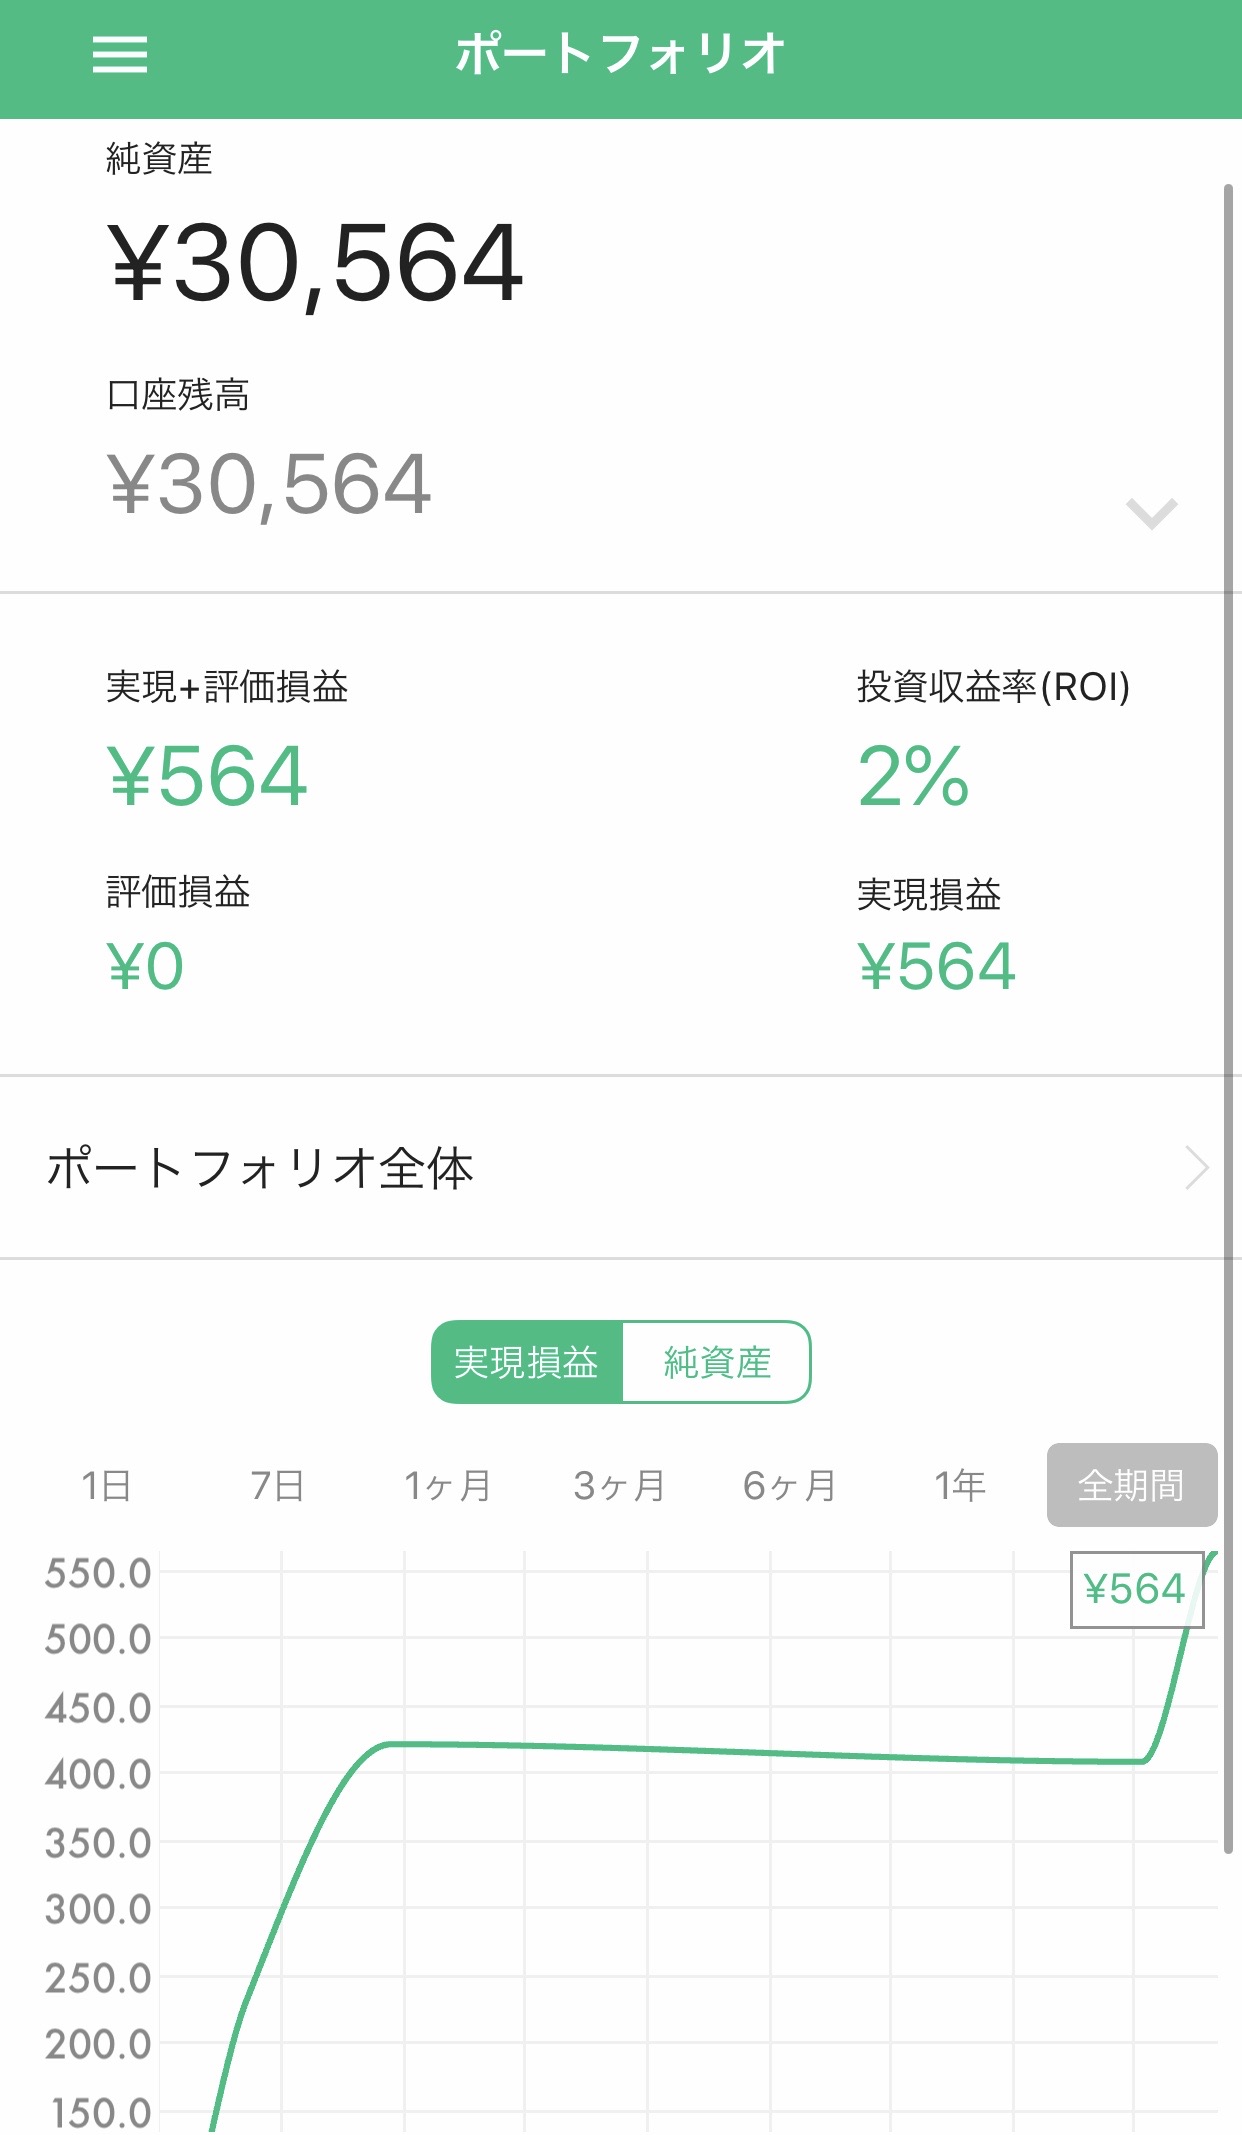This screenshot has height=2135, width=1242.
Task: Click the vertical scrollbar on the right
Action: pyautogui.click(x=1228, y=1000)
